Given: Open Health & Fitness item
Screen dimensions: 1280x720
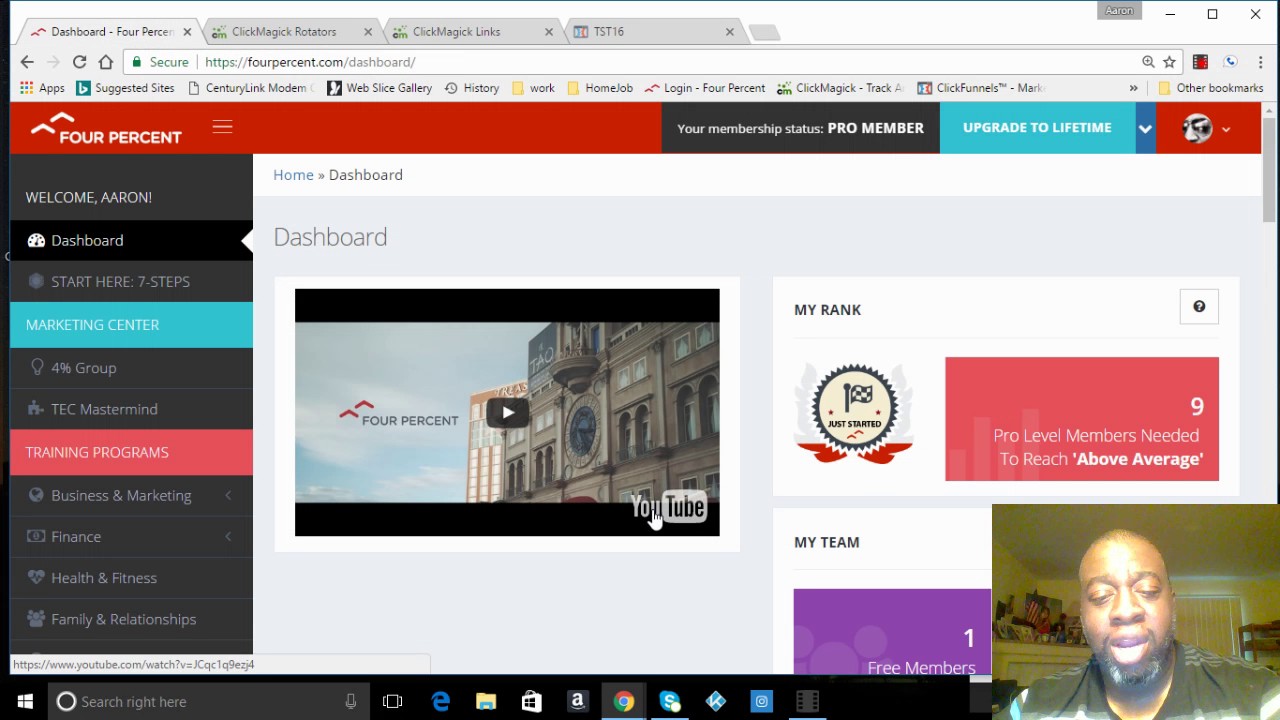Looking at the screenshot, I should point(131,578).
